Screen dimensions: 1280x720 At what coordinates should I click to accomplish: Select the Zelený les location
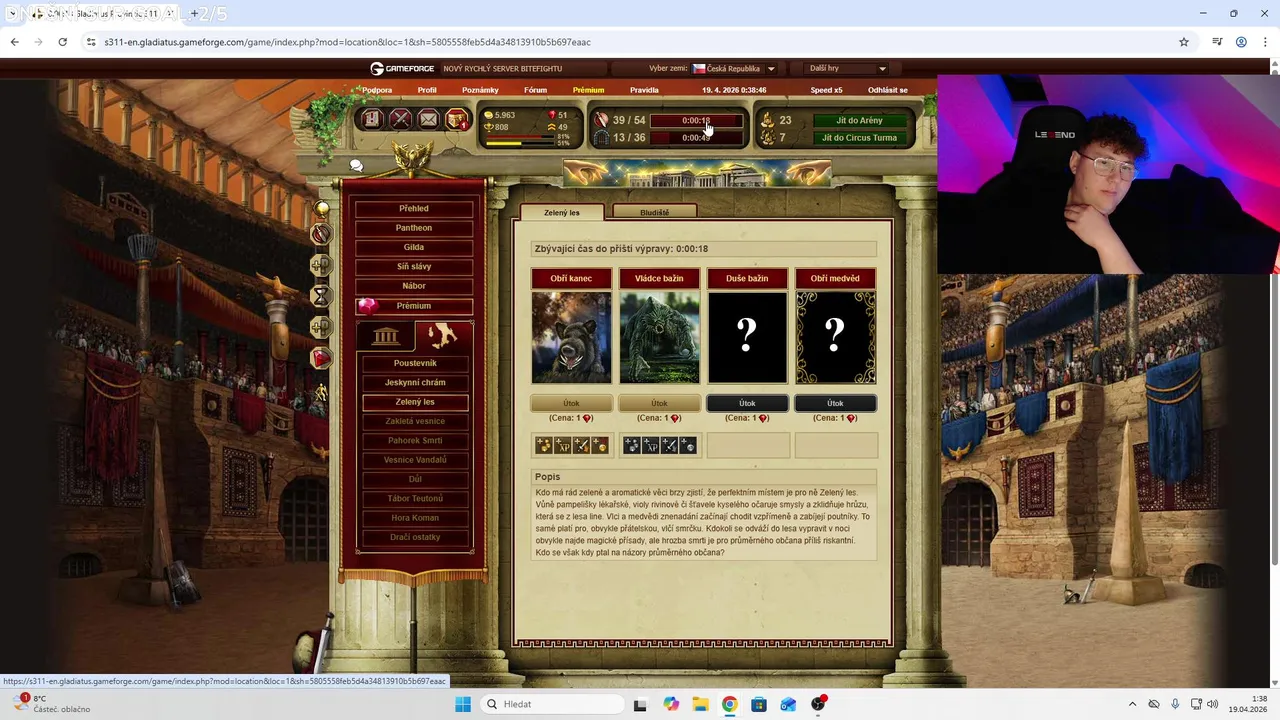(415, 402)
